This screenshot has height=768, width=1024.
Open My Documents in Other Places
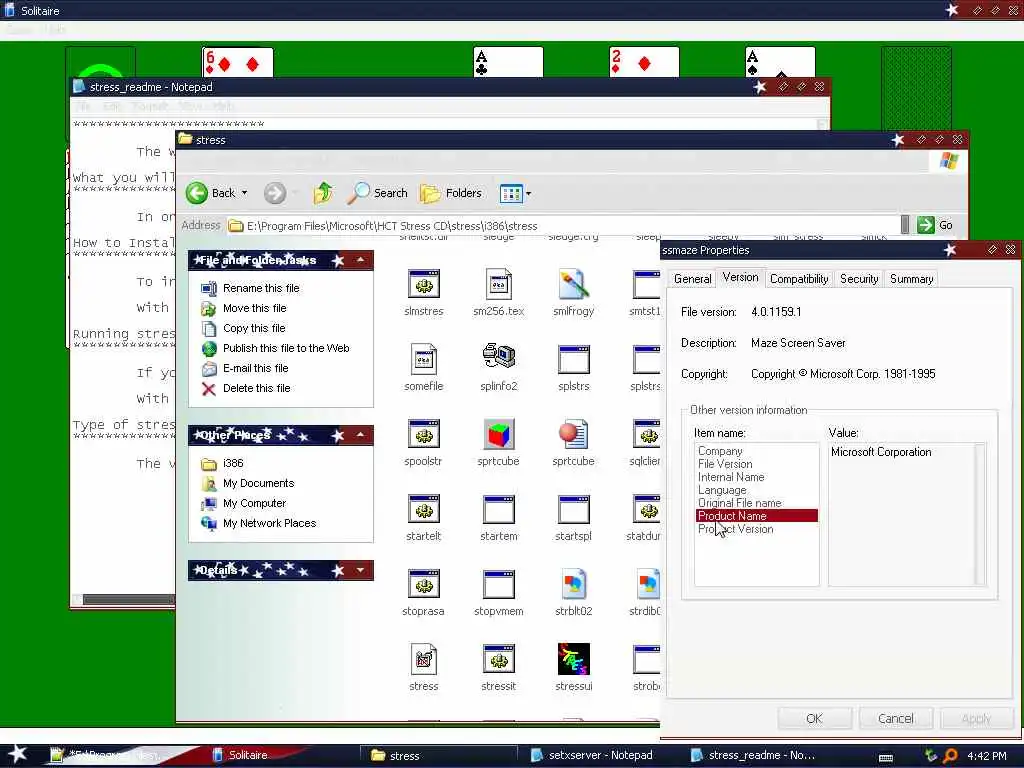258,483
